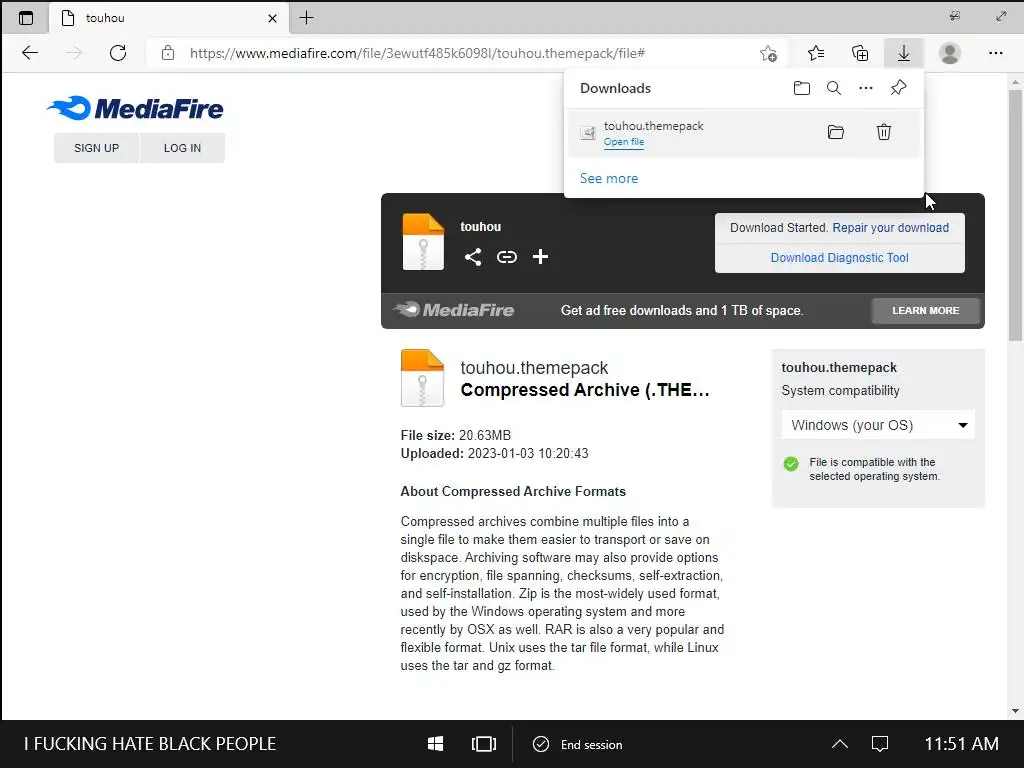The image size is (1024, 768).
Task: Click the SIGN UP button
Action: click(97, 148)
